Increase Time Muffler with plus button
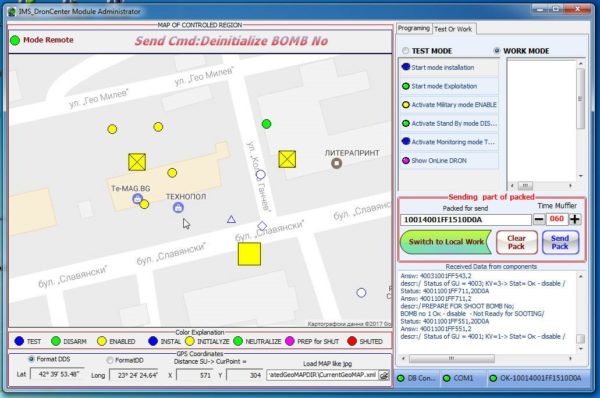The width and height of the screenshot is (600, 398). (575, 219)
